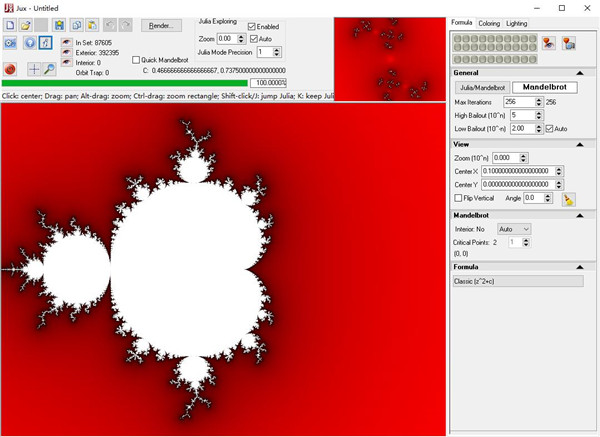Click the red stop render icon

tap(10, 69)
